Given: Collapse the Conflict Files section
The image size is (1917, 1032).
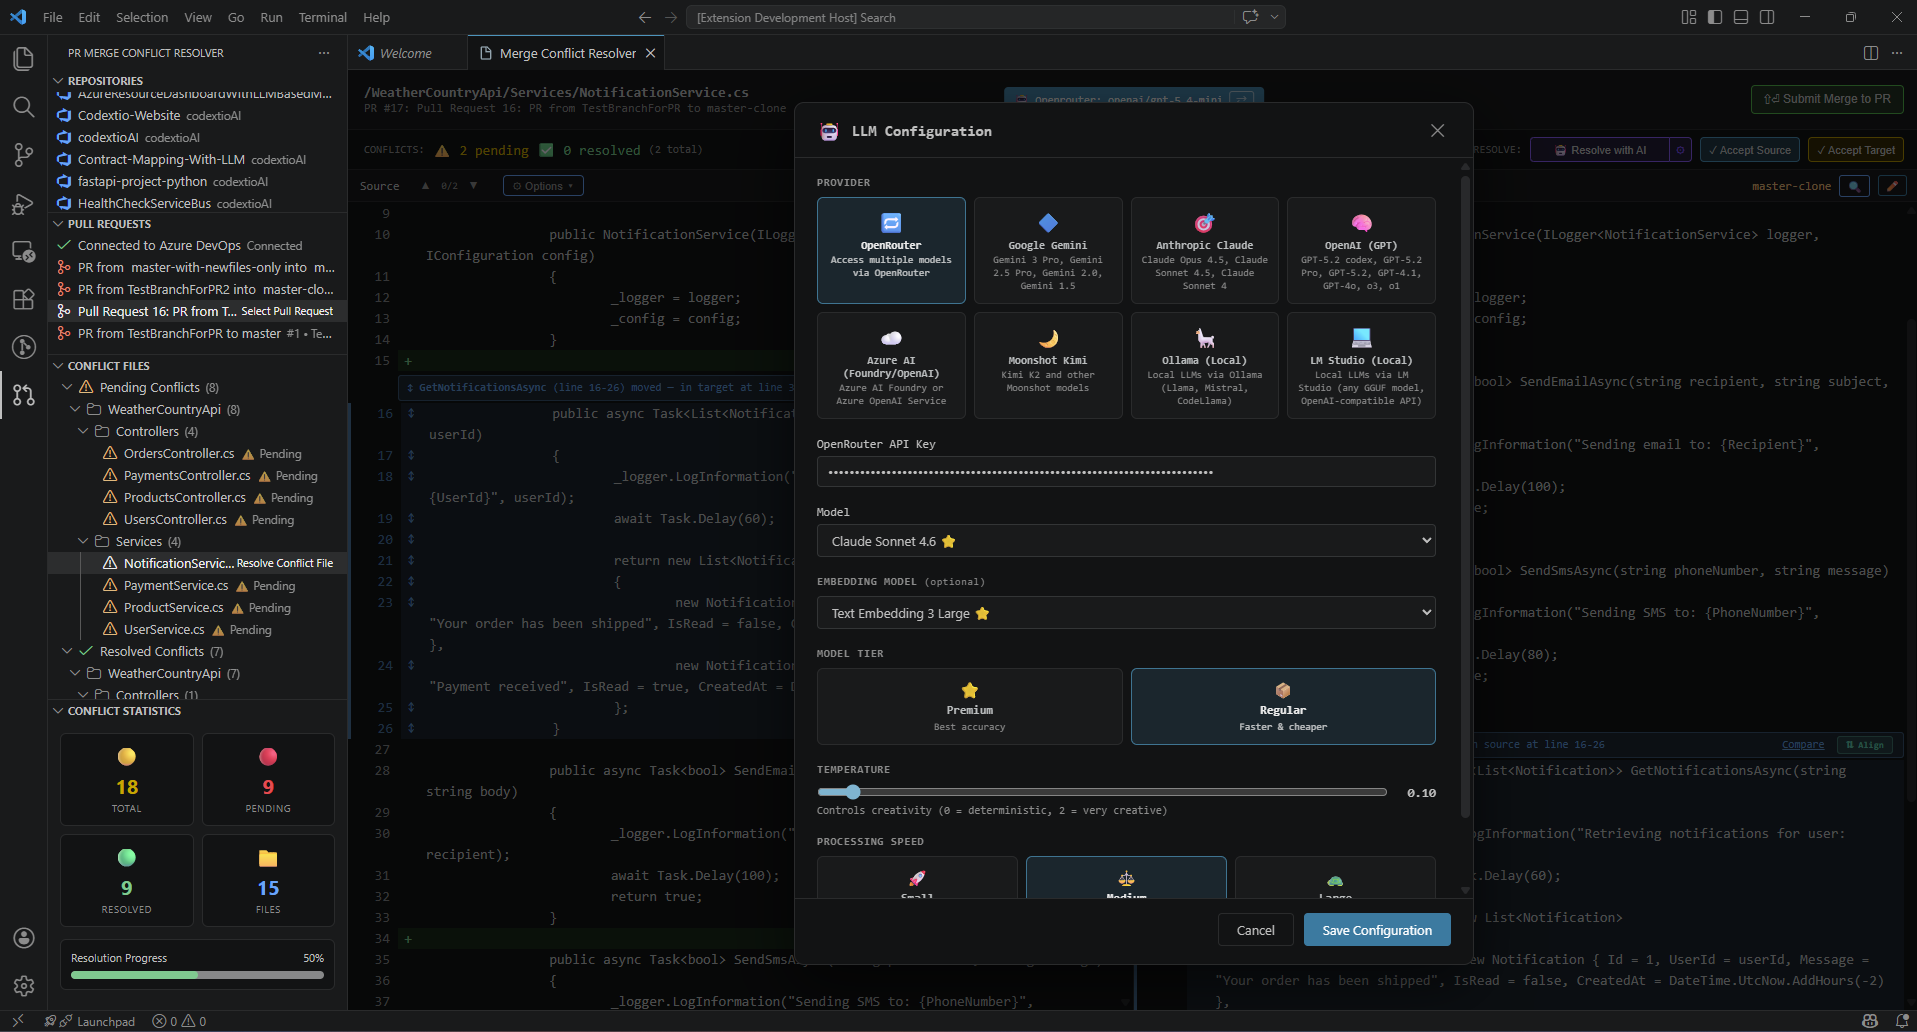Looking at the screenshot, I should (x=58, y=366).
